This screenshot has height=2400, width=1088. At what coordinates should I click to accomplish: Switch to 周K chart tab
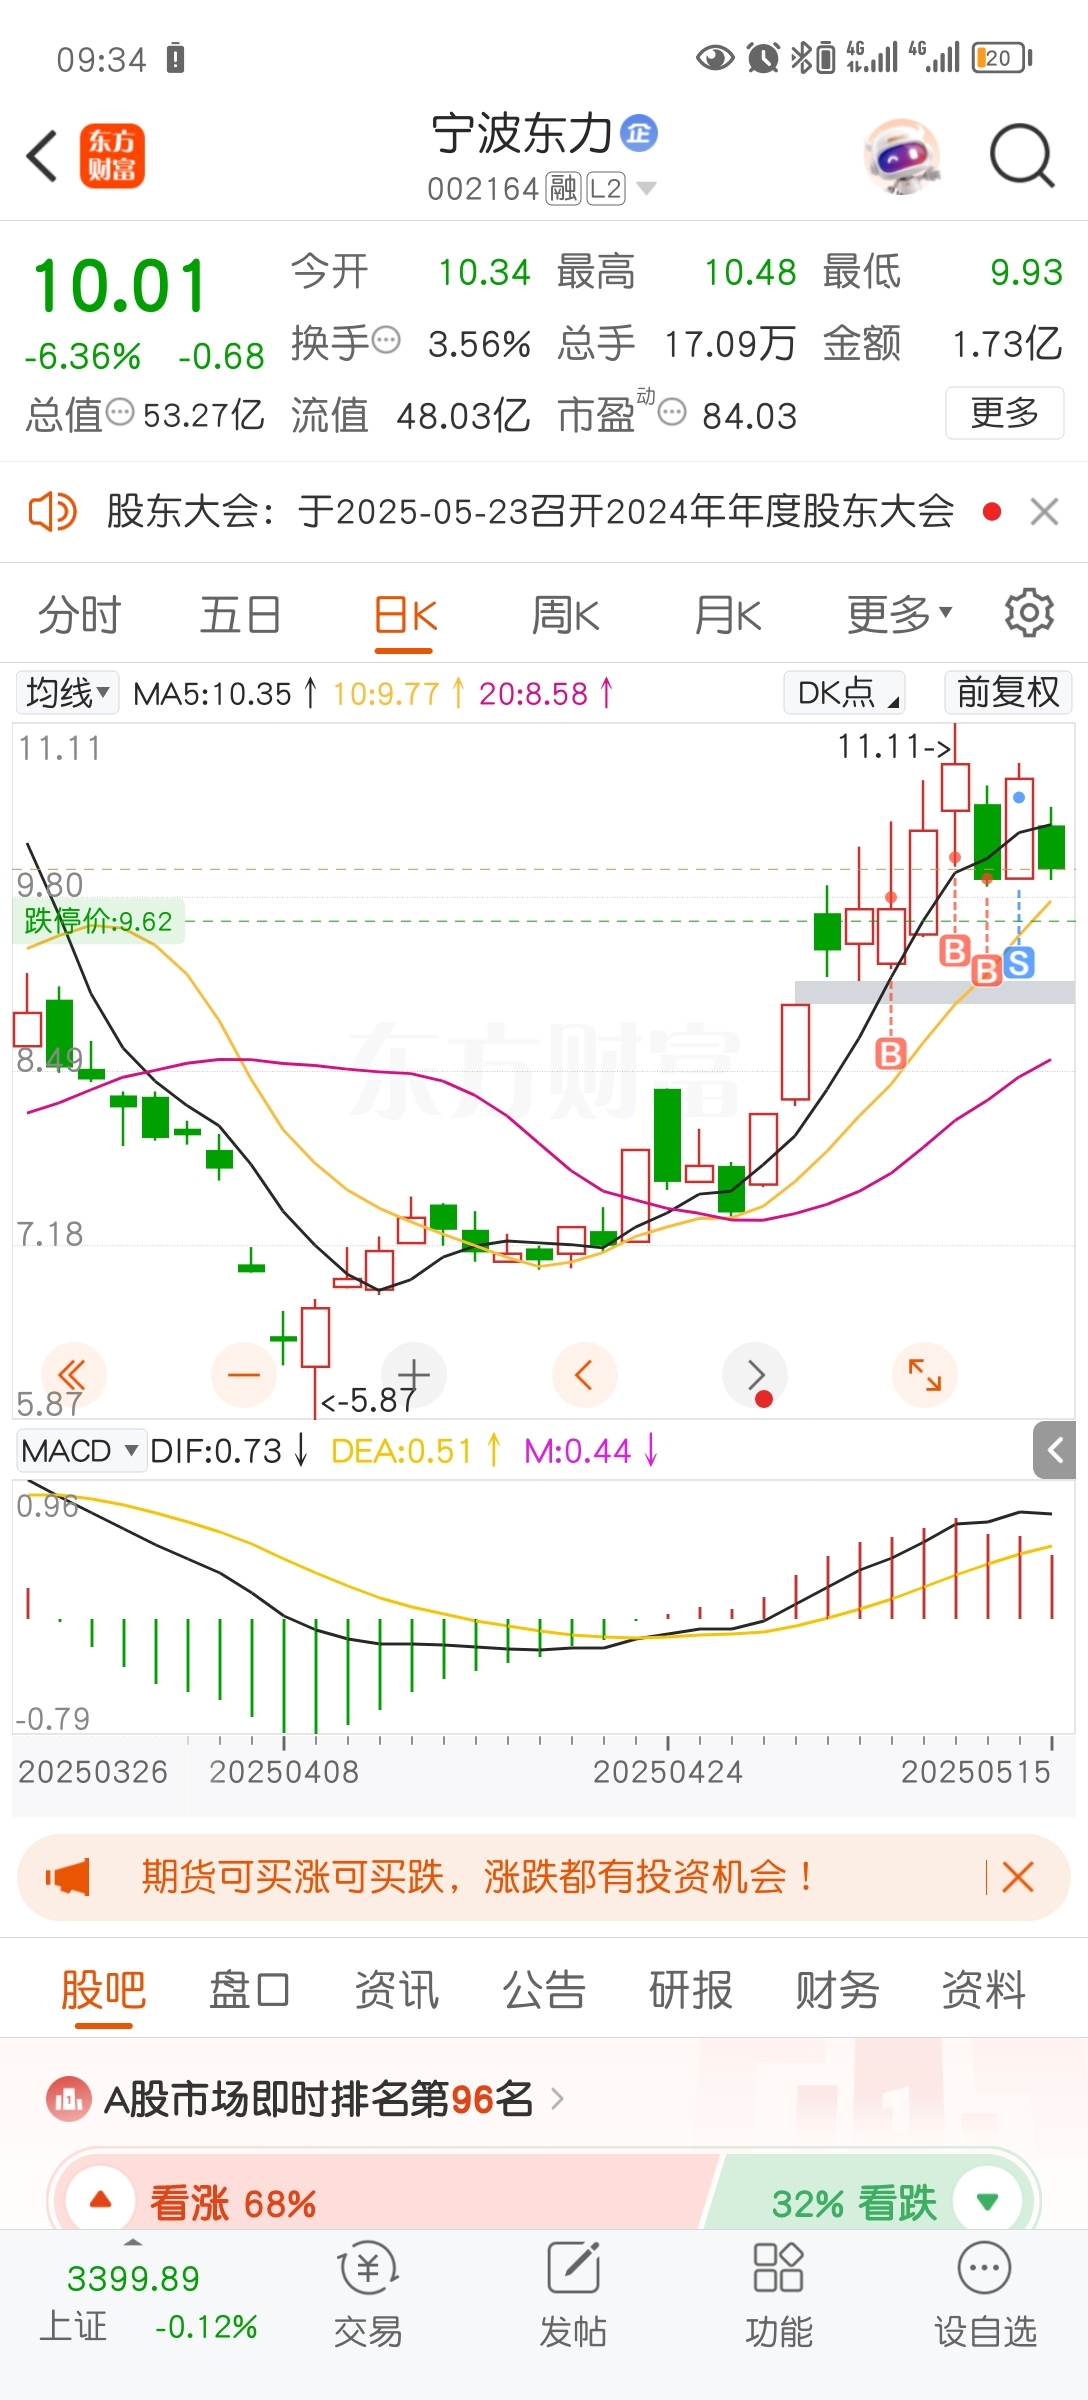tap(565, 614)
